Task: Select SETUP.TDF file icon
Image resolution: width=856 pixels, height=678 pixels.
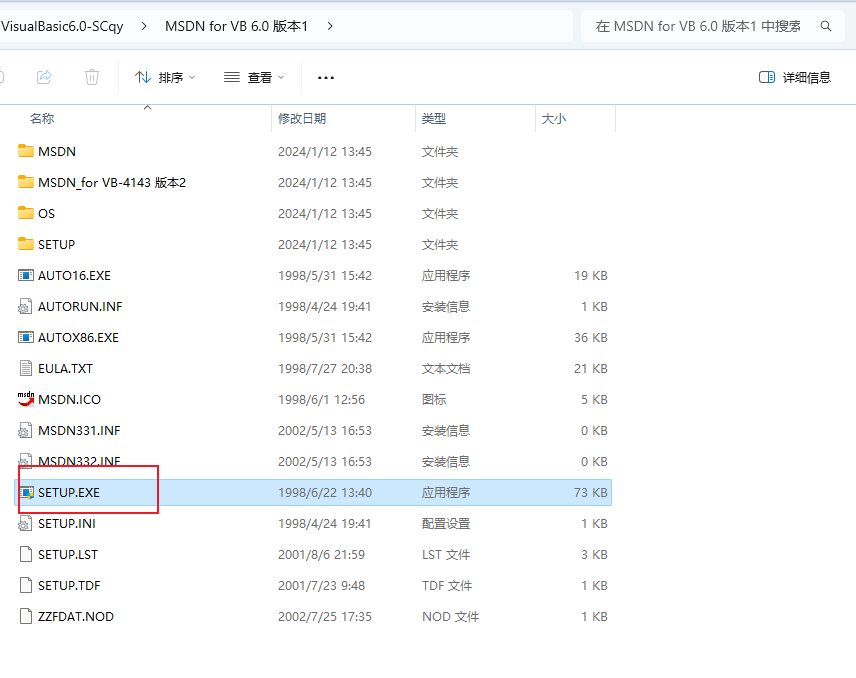Action: [x=26, y=585]
